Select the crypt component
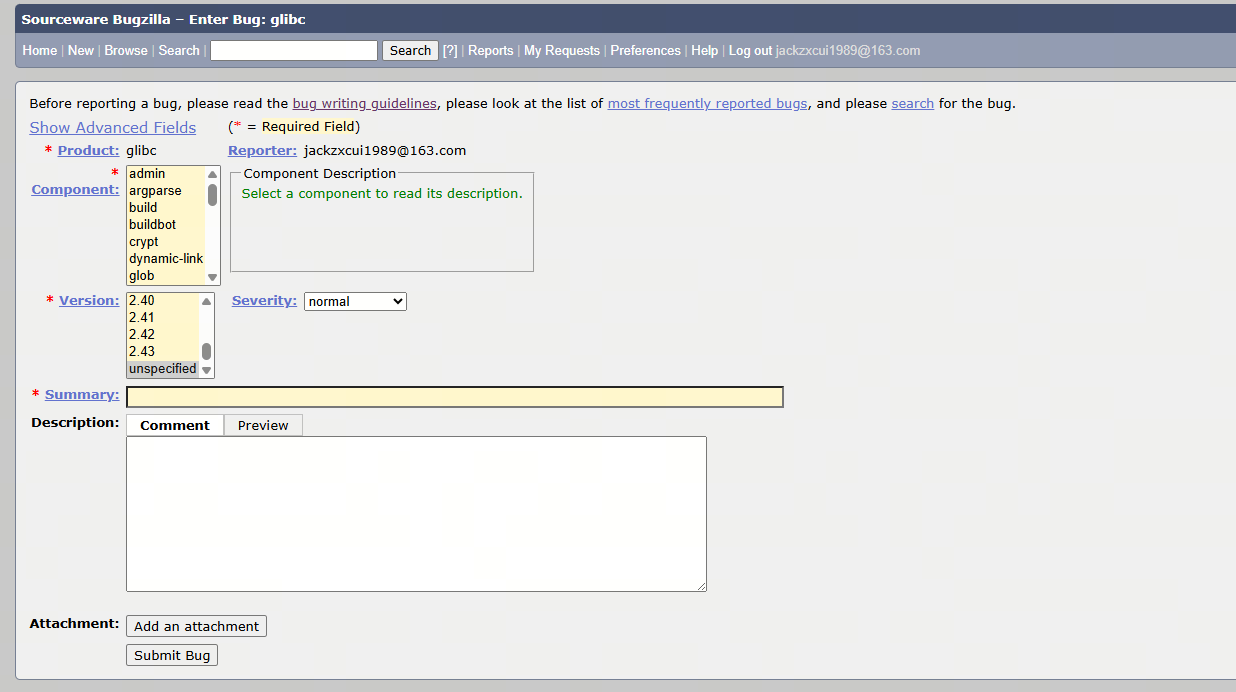 [x=166, y=242]
